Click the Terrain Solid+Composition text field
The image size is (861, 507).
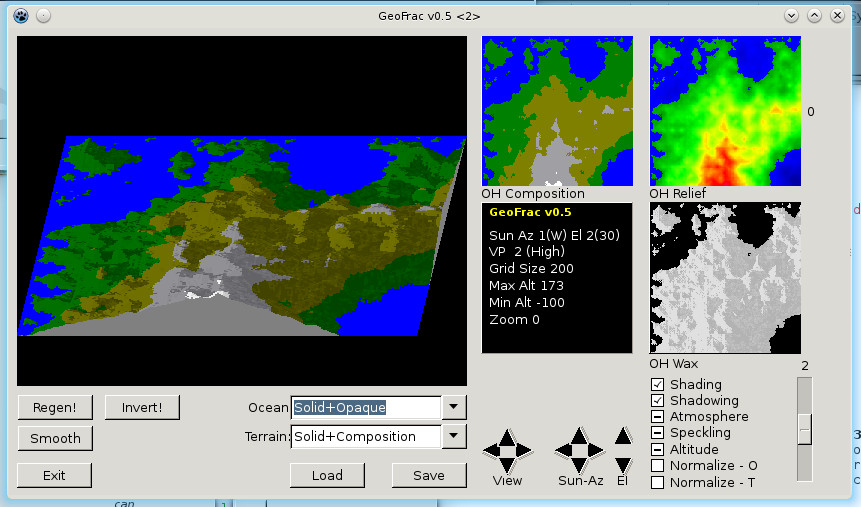point(365,436)
